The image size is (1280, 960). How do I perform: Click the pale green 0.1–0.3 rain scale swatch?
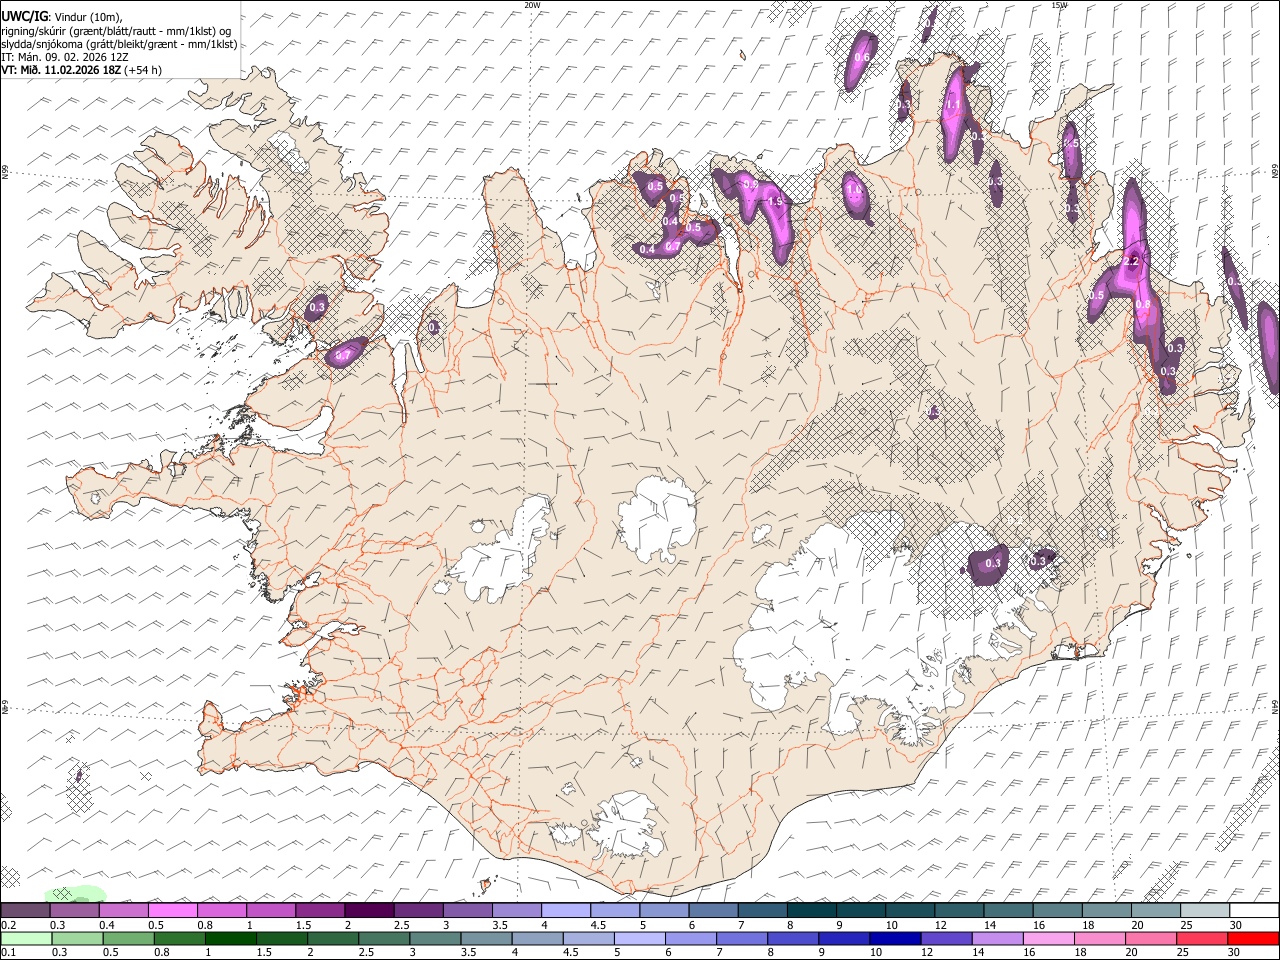[27, 939]
